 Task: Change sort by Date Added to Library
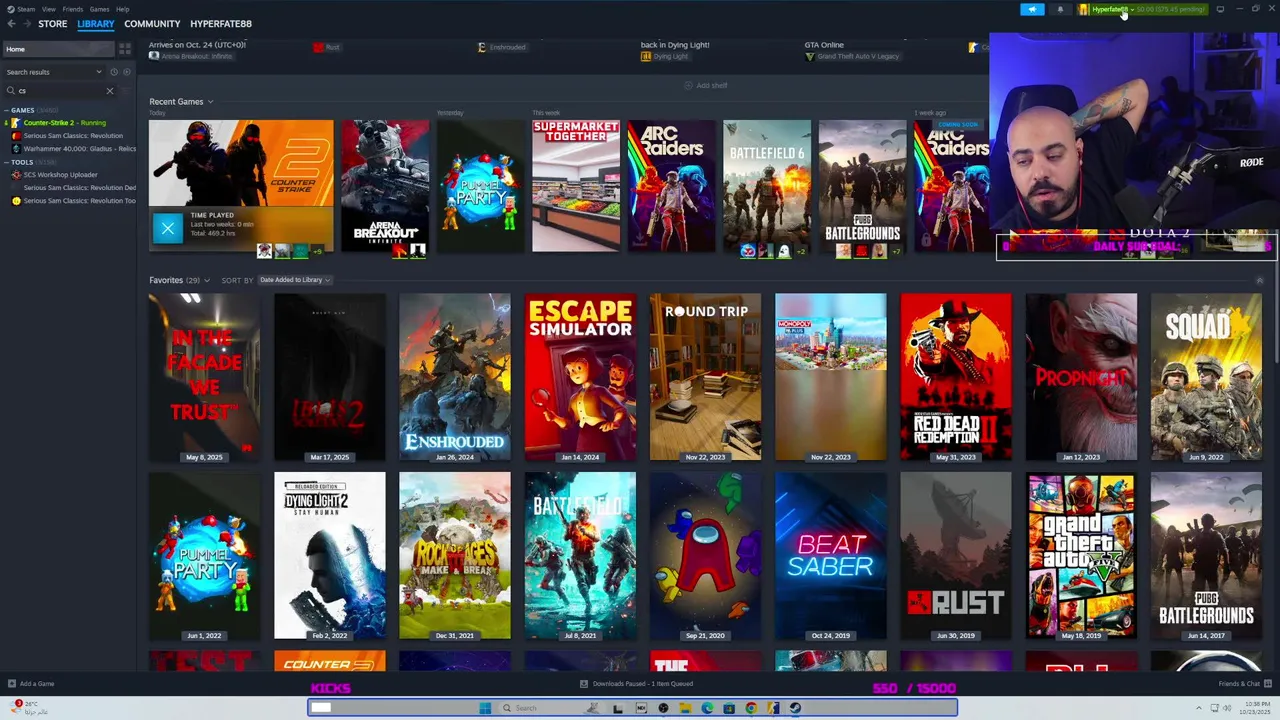coord(295,280)
